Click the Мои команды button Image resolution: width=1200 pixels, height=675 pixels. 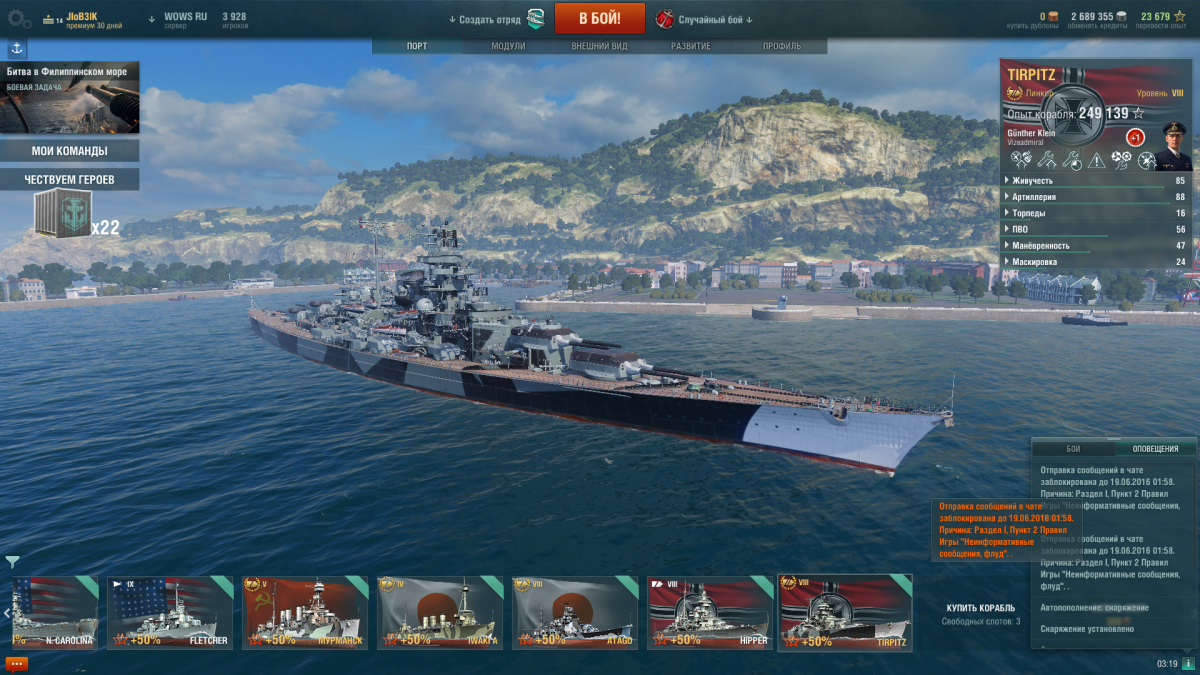pyautogui.click(x=70, y=151)
